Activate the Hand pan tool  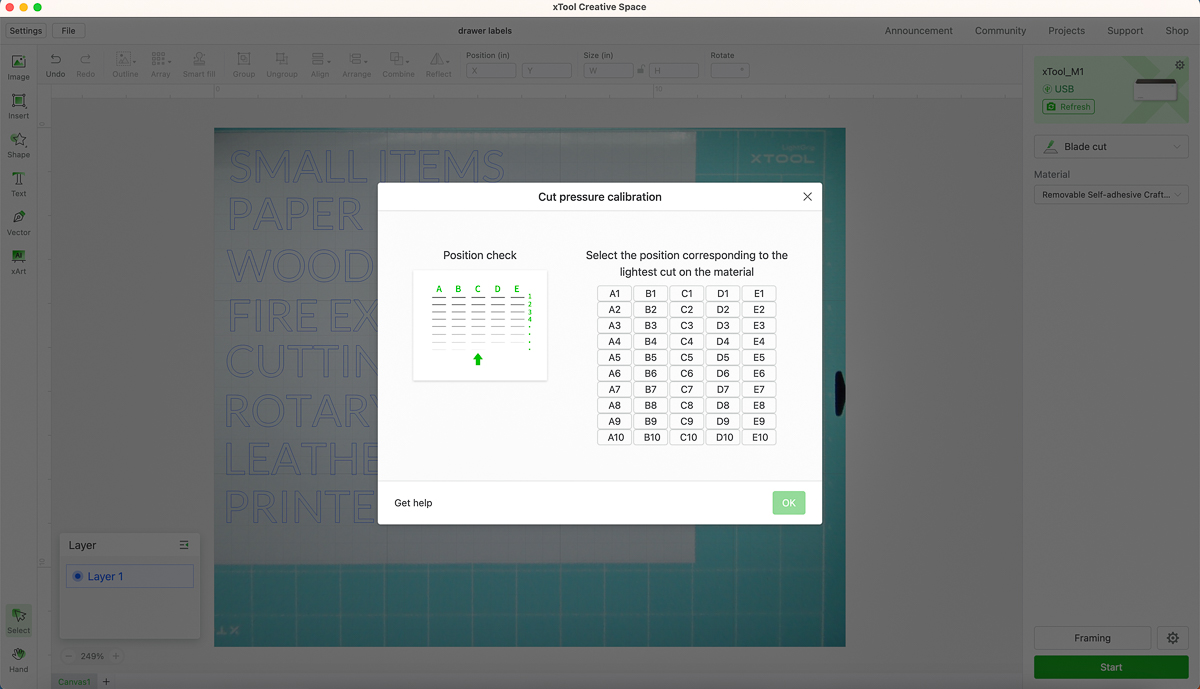coord(18,660)
